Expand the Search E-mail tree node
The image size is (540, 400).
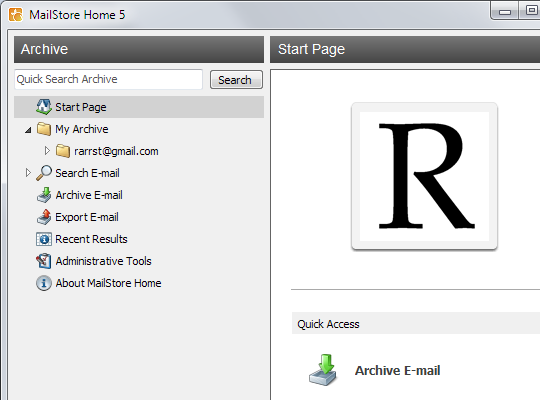click(x=28, y=173)
